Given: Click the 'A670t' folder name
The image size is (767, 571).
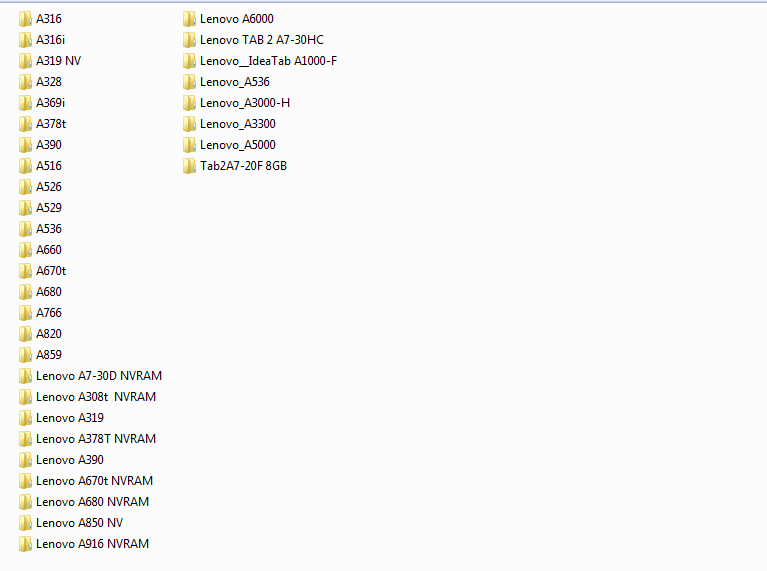Looking at the screenshot, I should pyautogui.click(x=51, y=271).
